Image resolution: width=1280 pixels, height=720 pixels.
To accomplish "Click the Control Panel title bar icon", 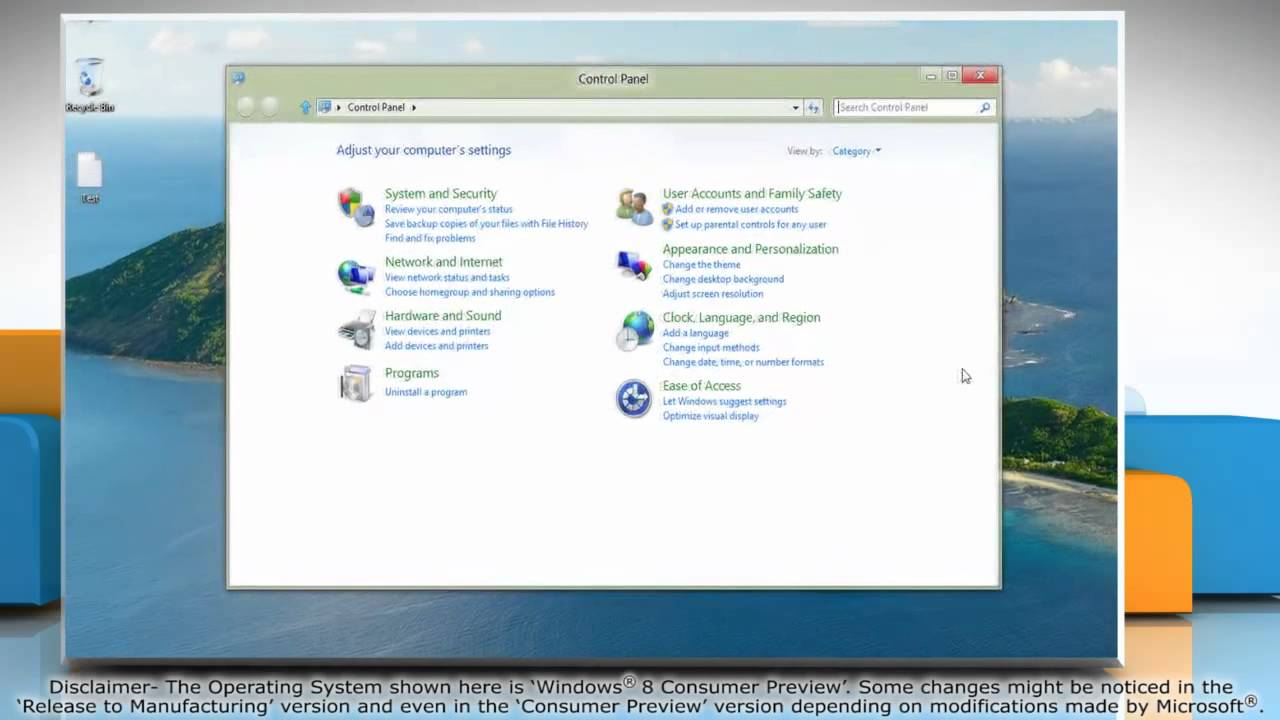I will (238, 78).
